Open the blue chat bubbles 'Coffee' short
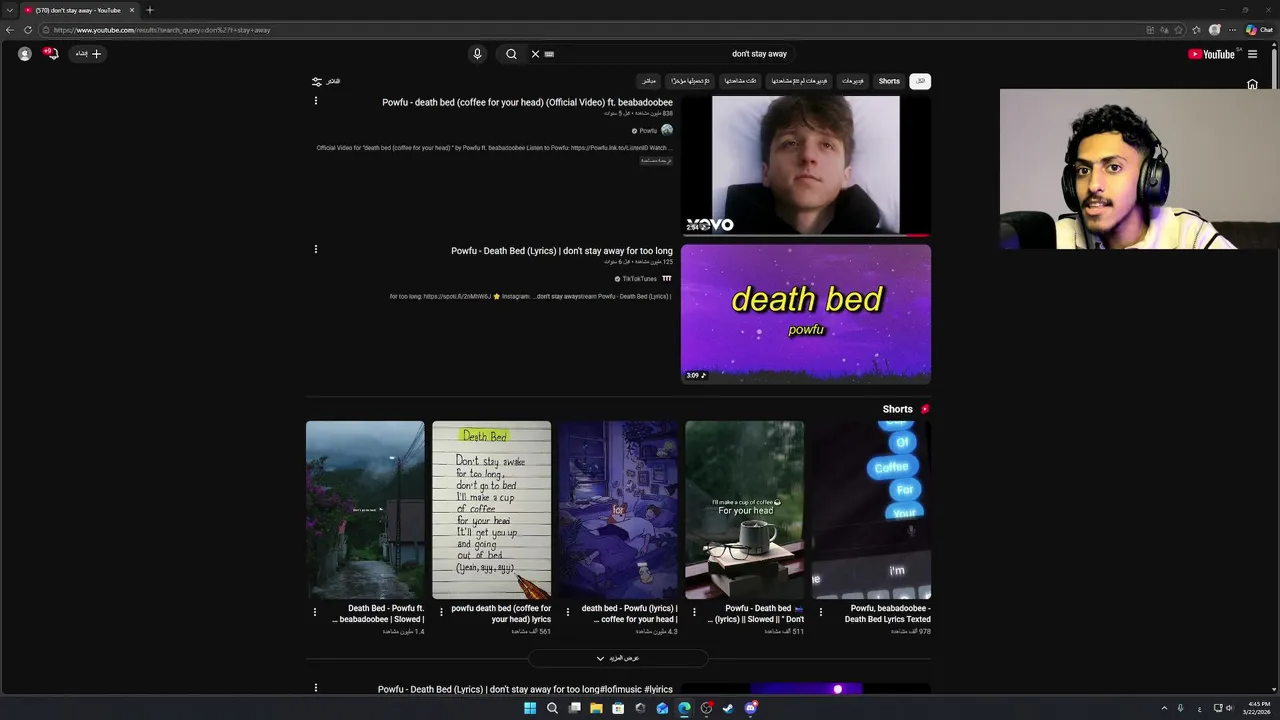This screenshot has width=1280, height=720. coord(871,510)
